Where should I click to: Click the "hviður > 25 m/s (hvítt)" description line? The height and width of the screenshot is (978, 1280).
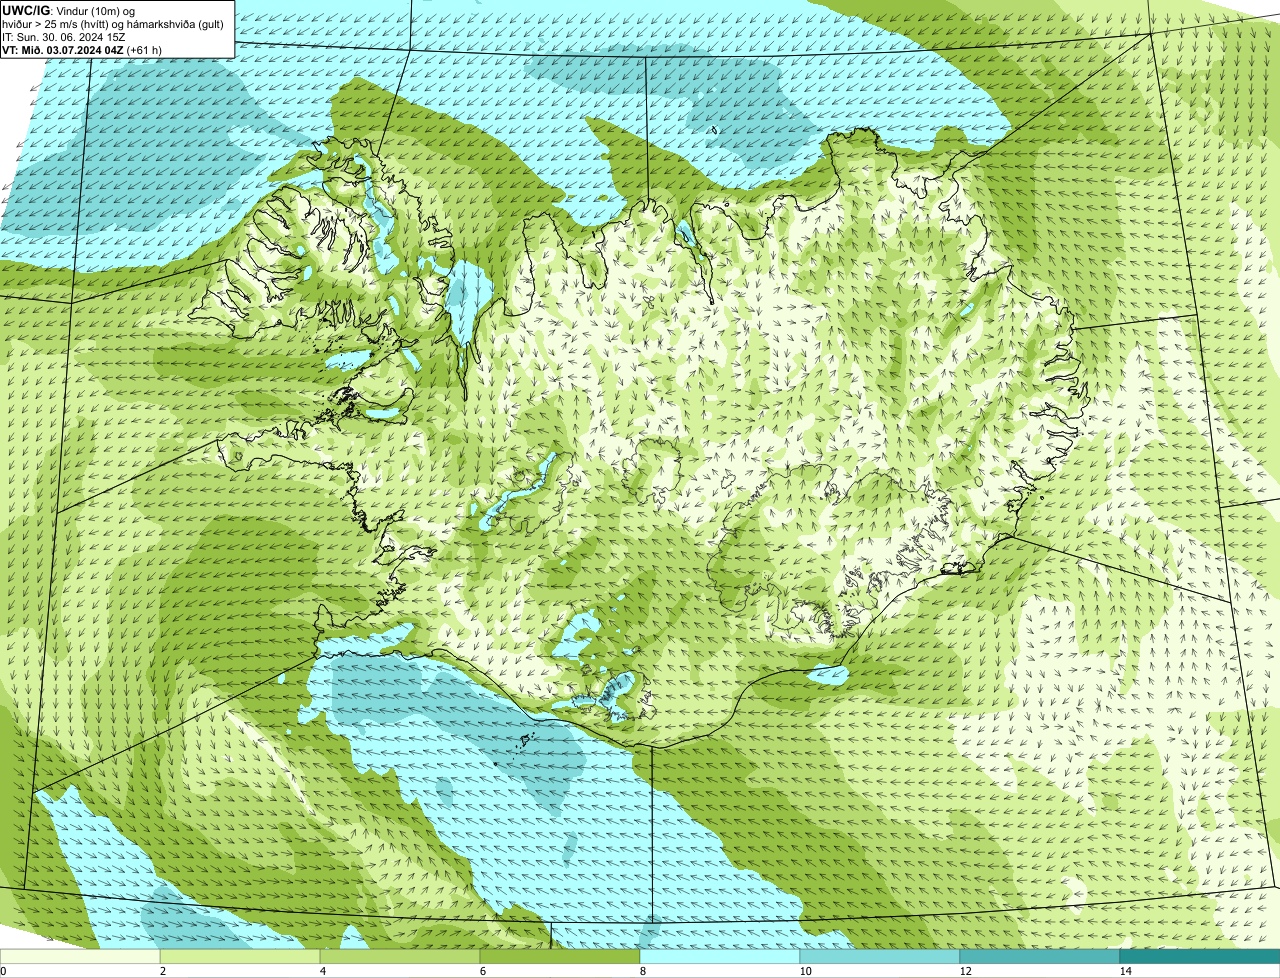pos(113,23)
